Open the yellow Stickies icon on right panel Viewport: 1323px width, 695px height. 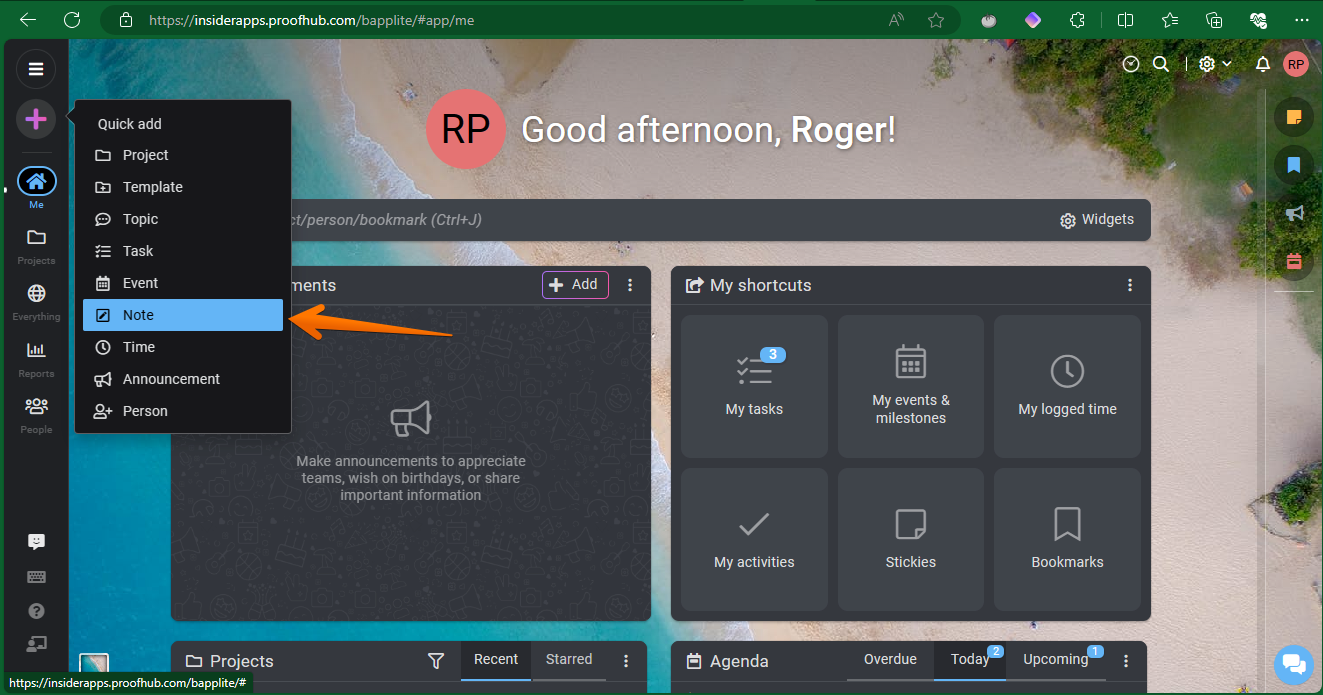(1294, 117)
